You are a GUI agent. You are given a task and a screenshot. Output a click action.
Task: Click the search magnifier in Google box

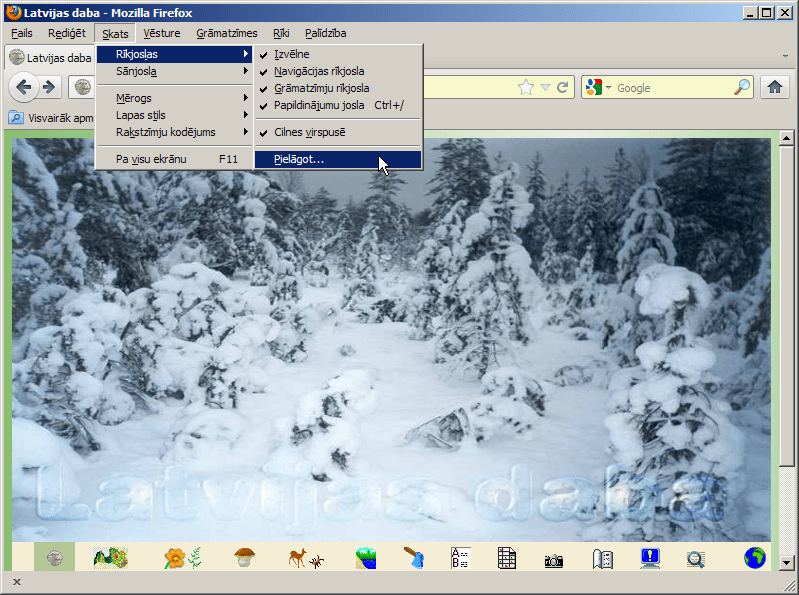pos(742,87)
